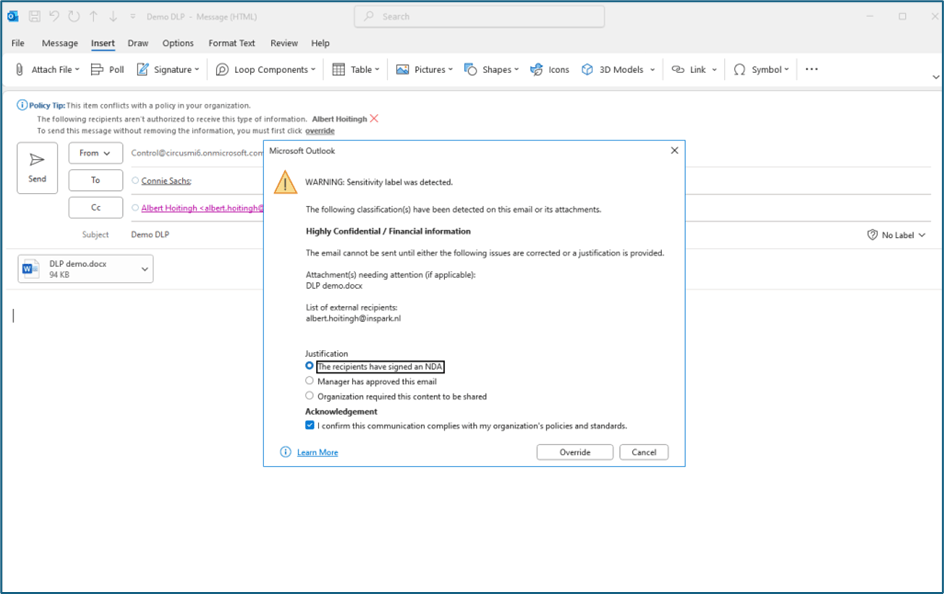Viewport: 944px width, 594px height.
Task: Open the No Label sensitivity dropdown
Action: pos(896,235)
